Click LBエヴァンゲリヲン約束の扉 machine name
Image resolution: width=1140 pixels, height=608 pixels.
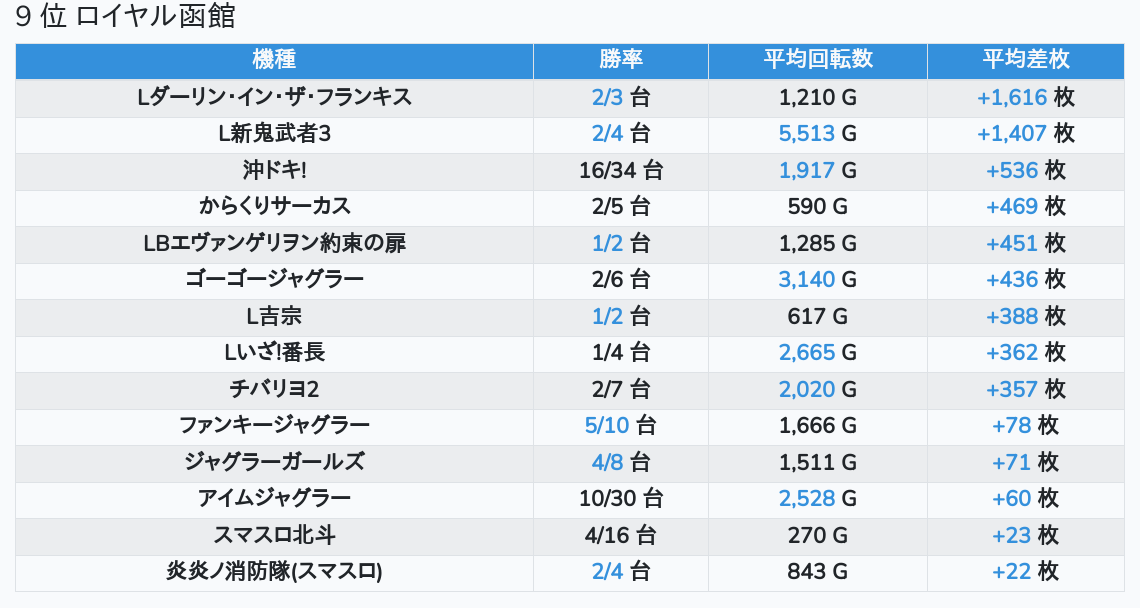(x=274, y=243)
